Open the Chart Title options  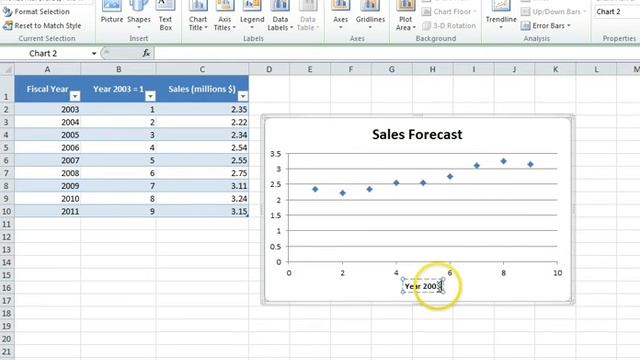(x=198, y=16)
